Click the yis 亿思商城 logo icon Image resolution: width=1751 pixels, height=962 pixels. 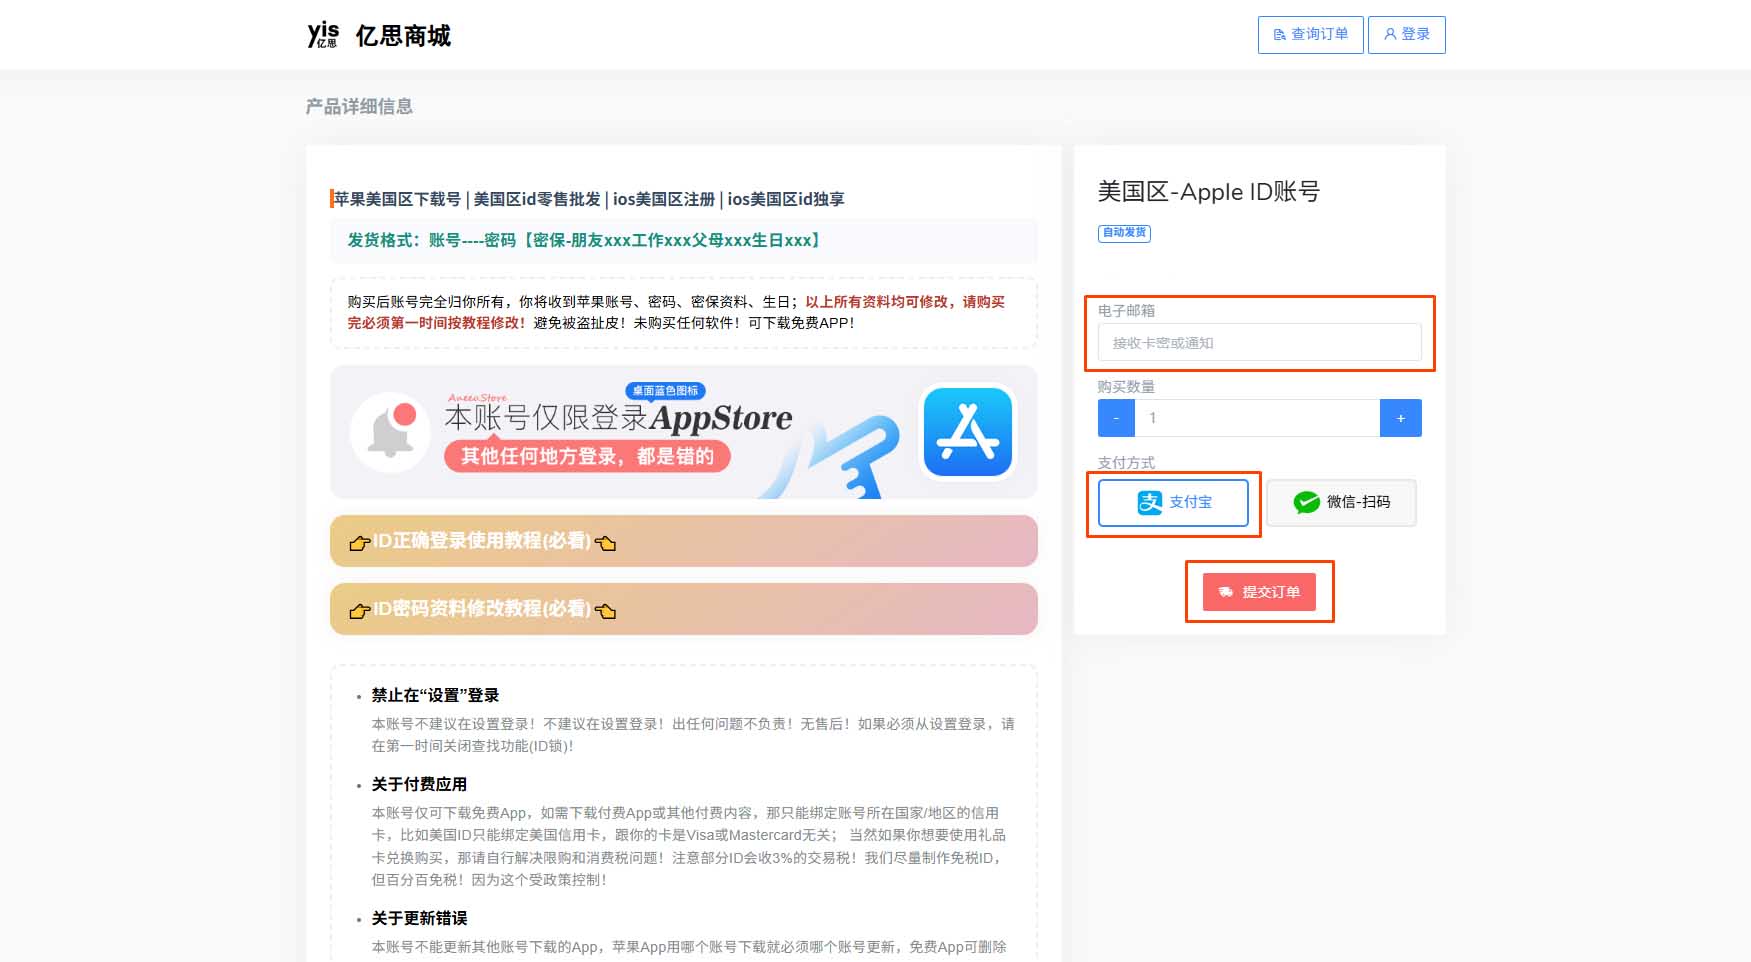(x=322, y=34)
